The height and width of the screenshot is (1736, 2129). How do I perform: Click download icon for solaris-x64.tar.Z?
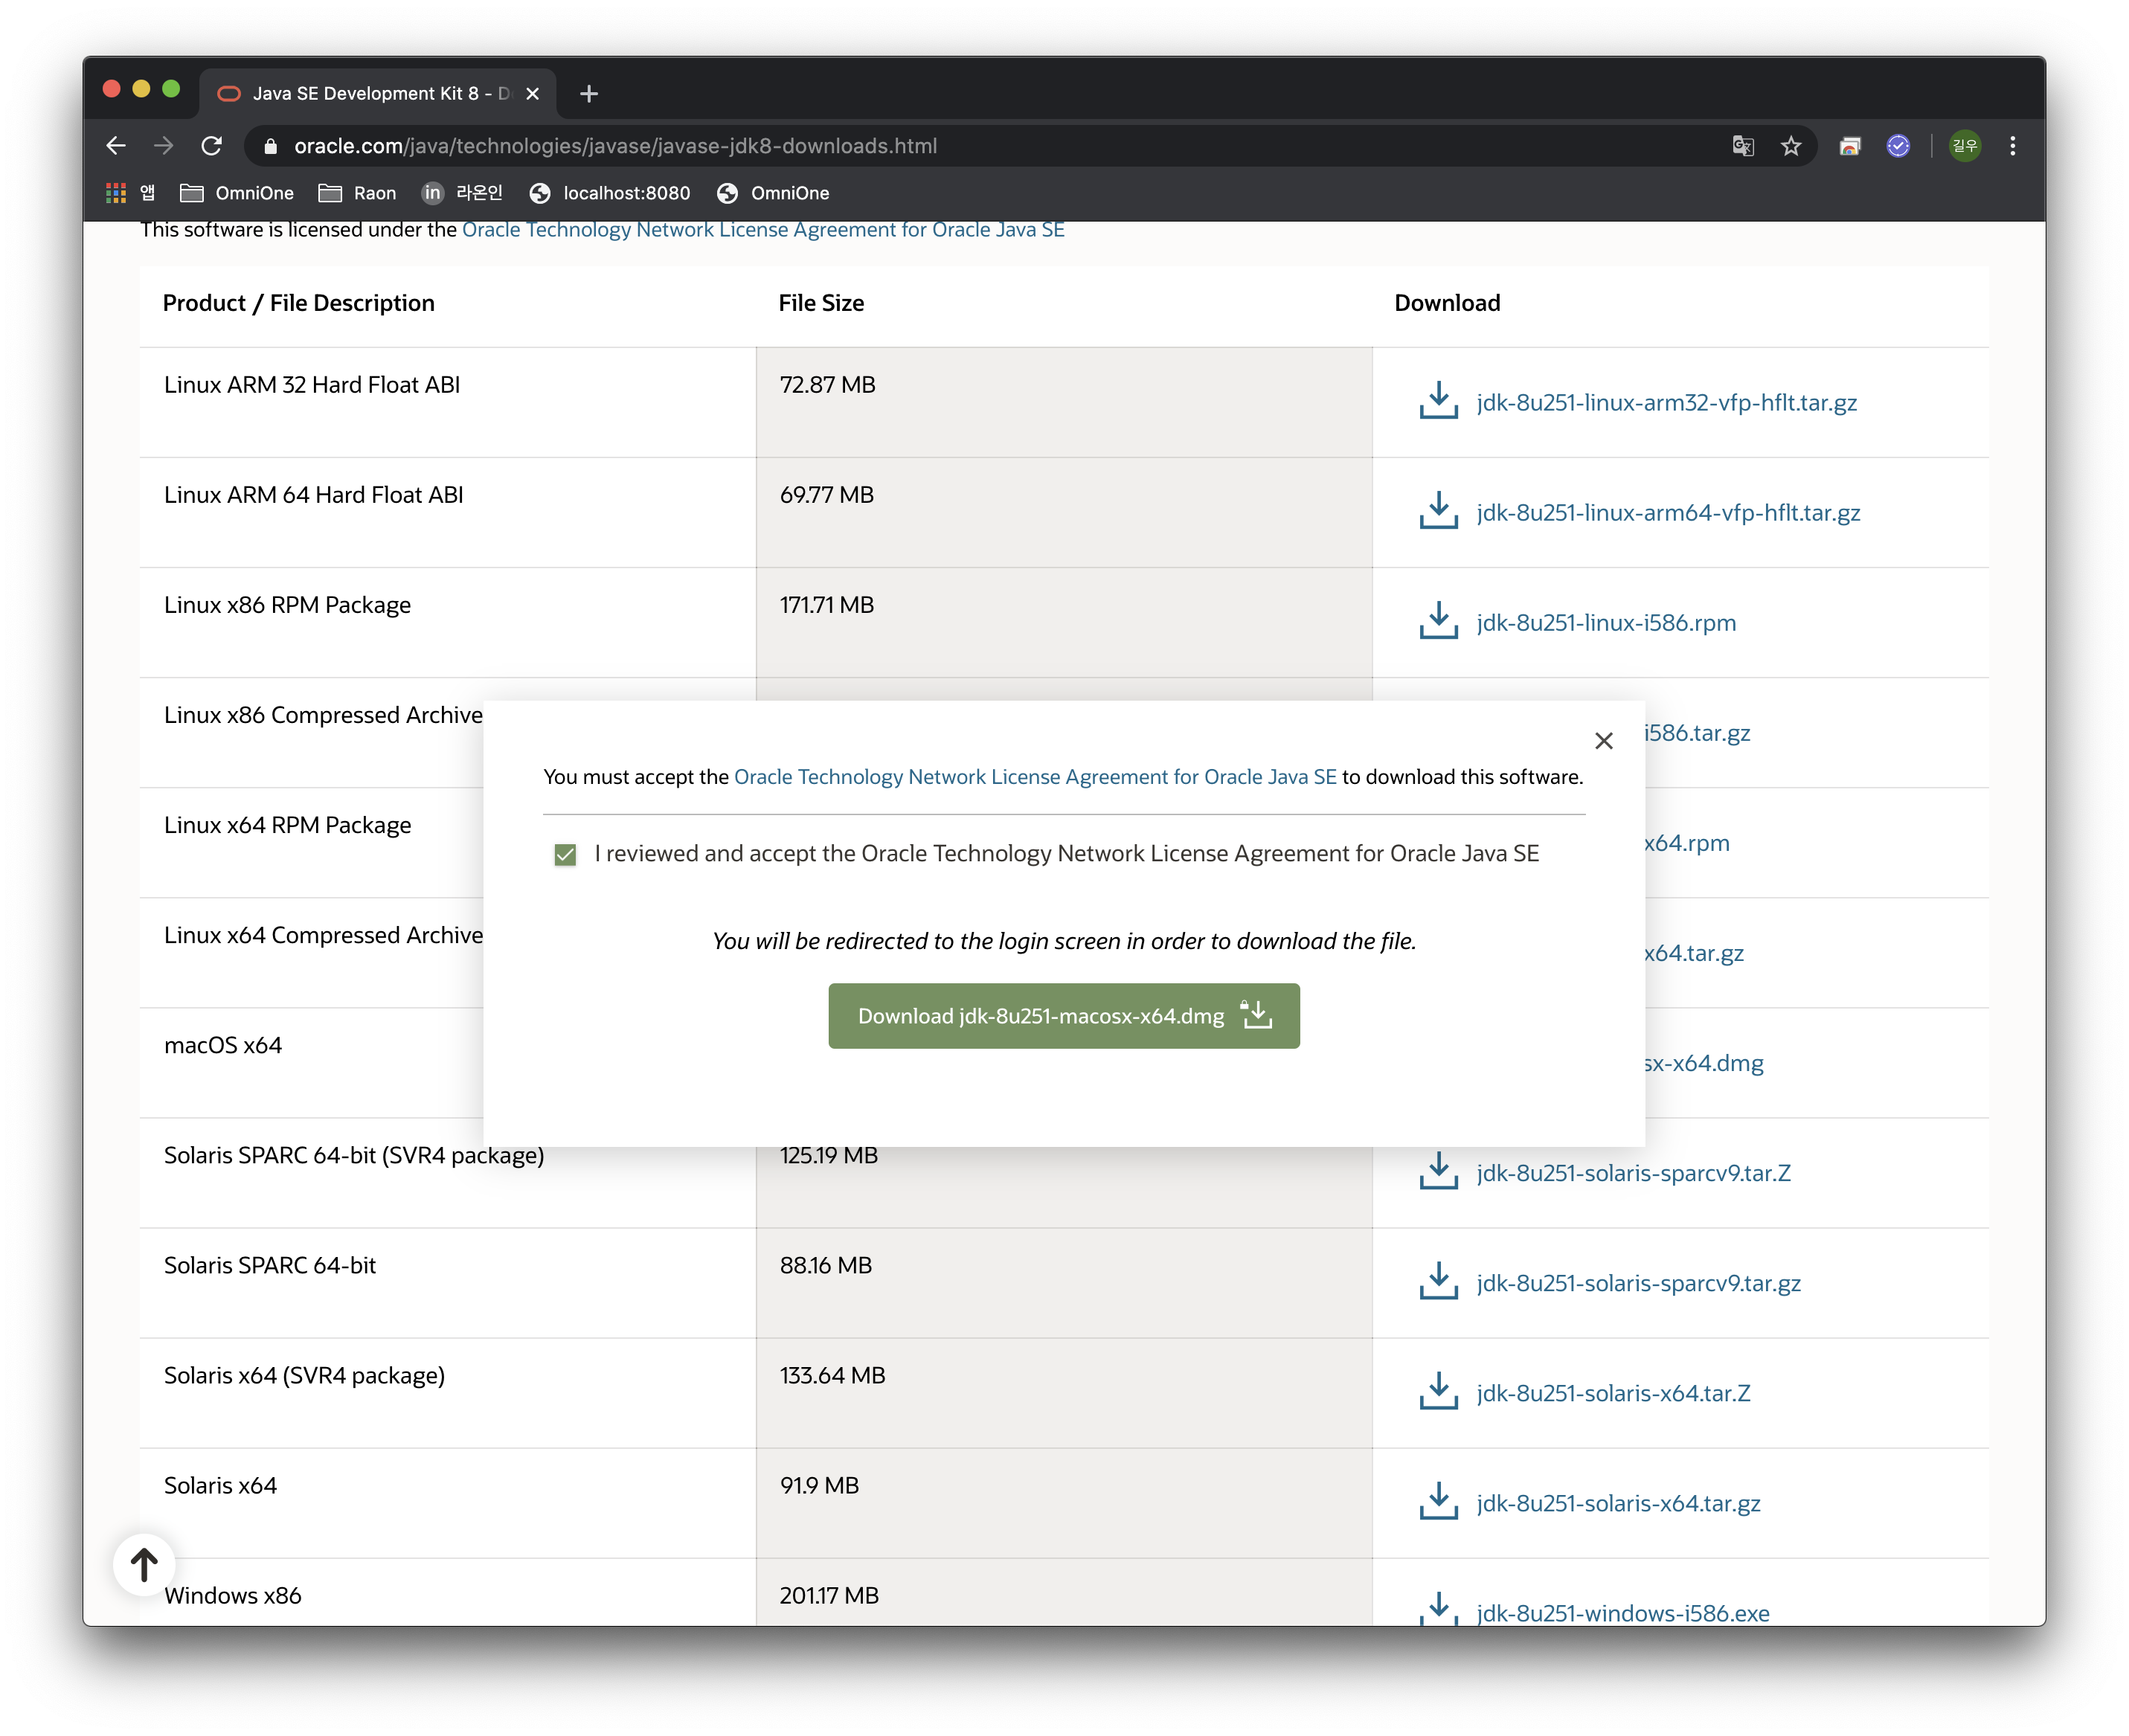[x=1438, y=1391]
